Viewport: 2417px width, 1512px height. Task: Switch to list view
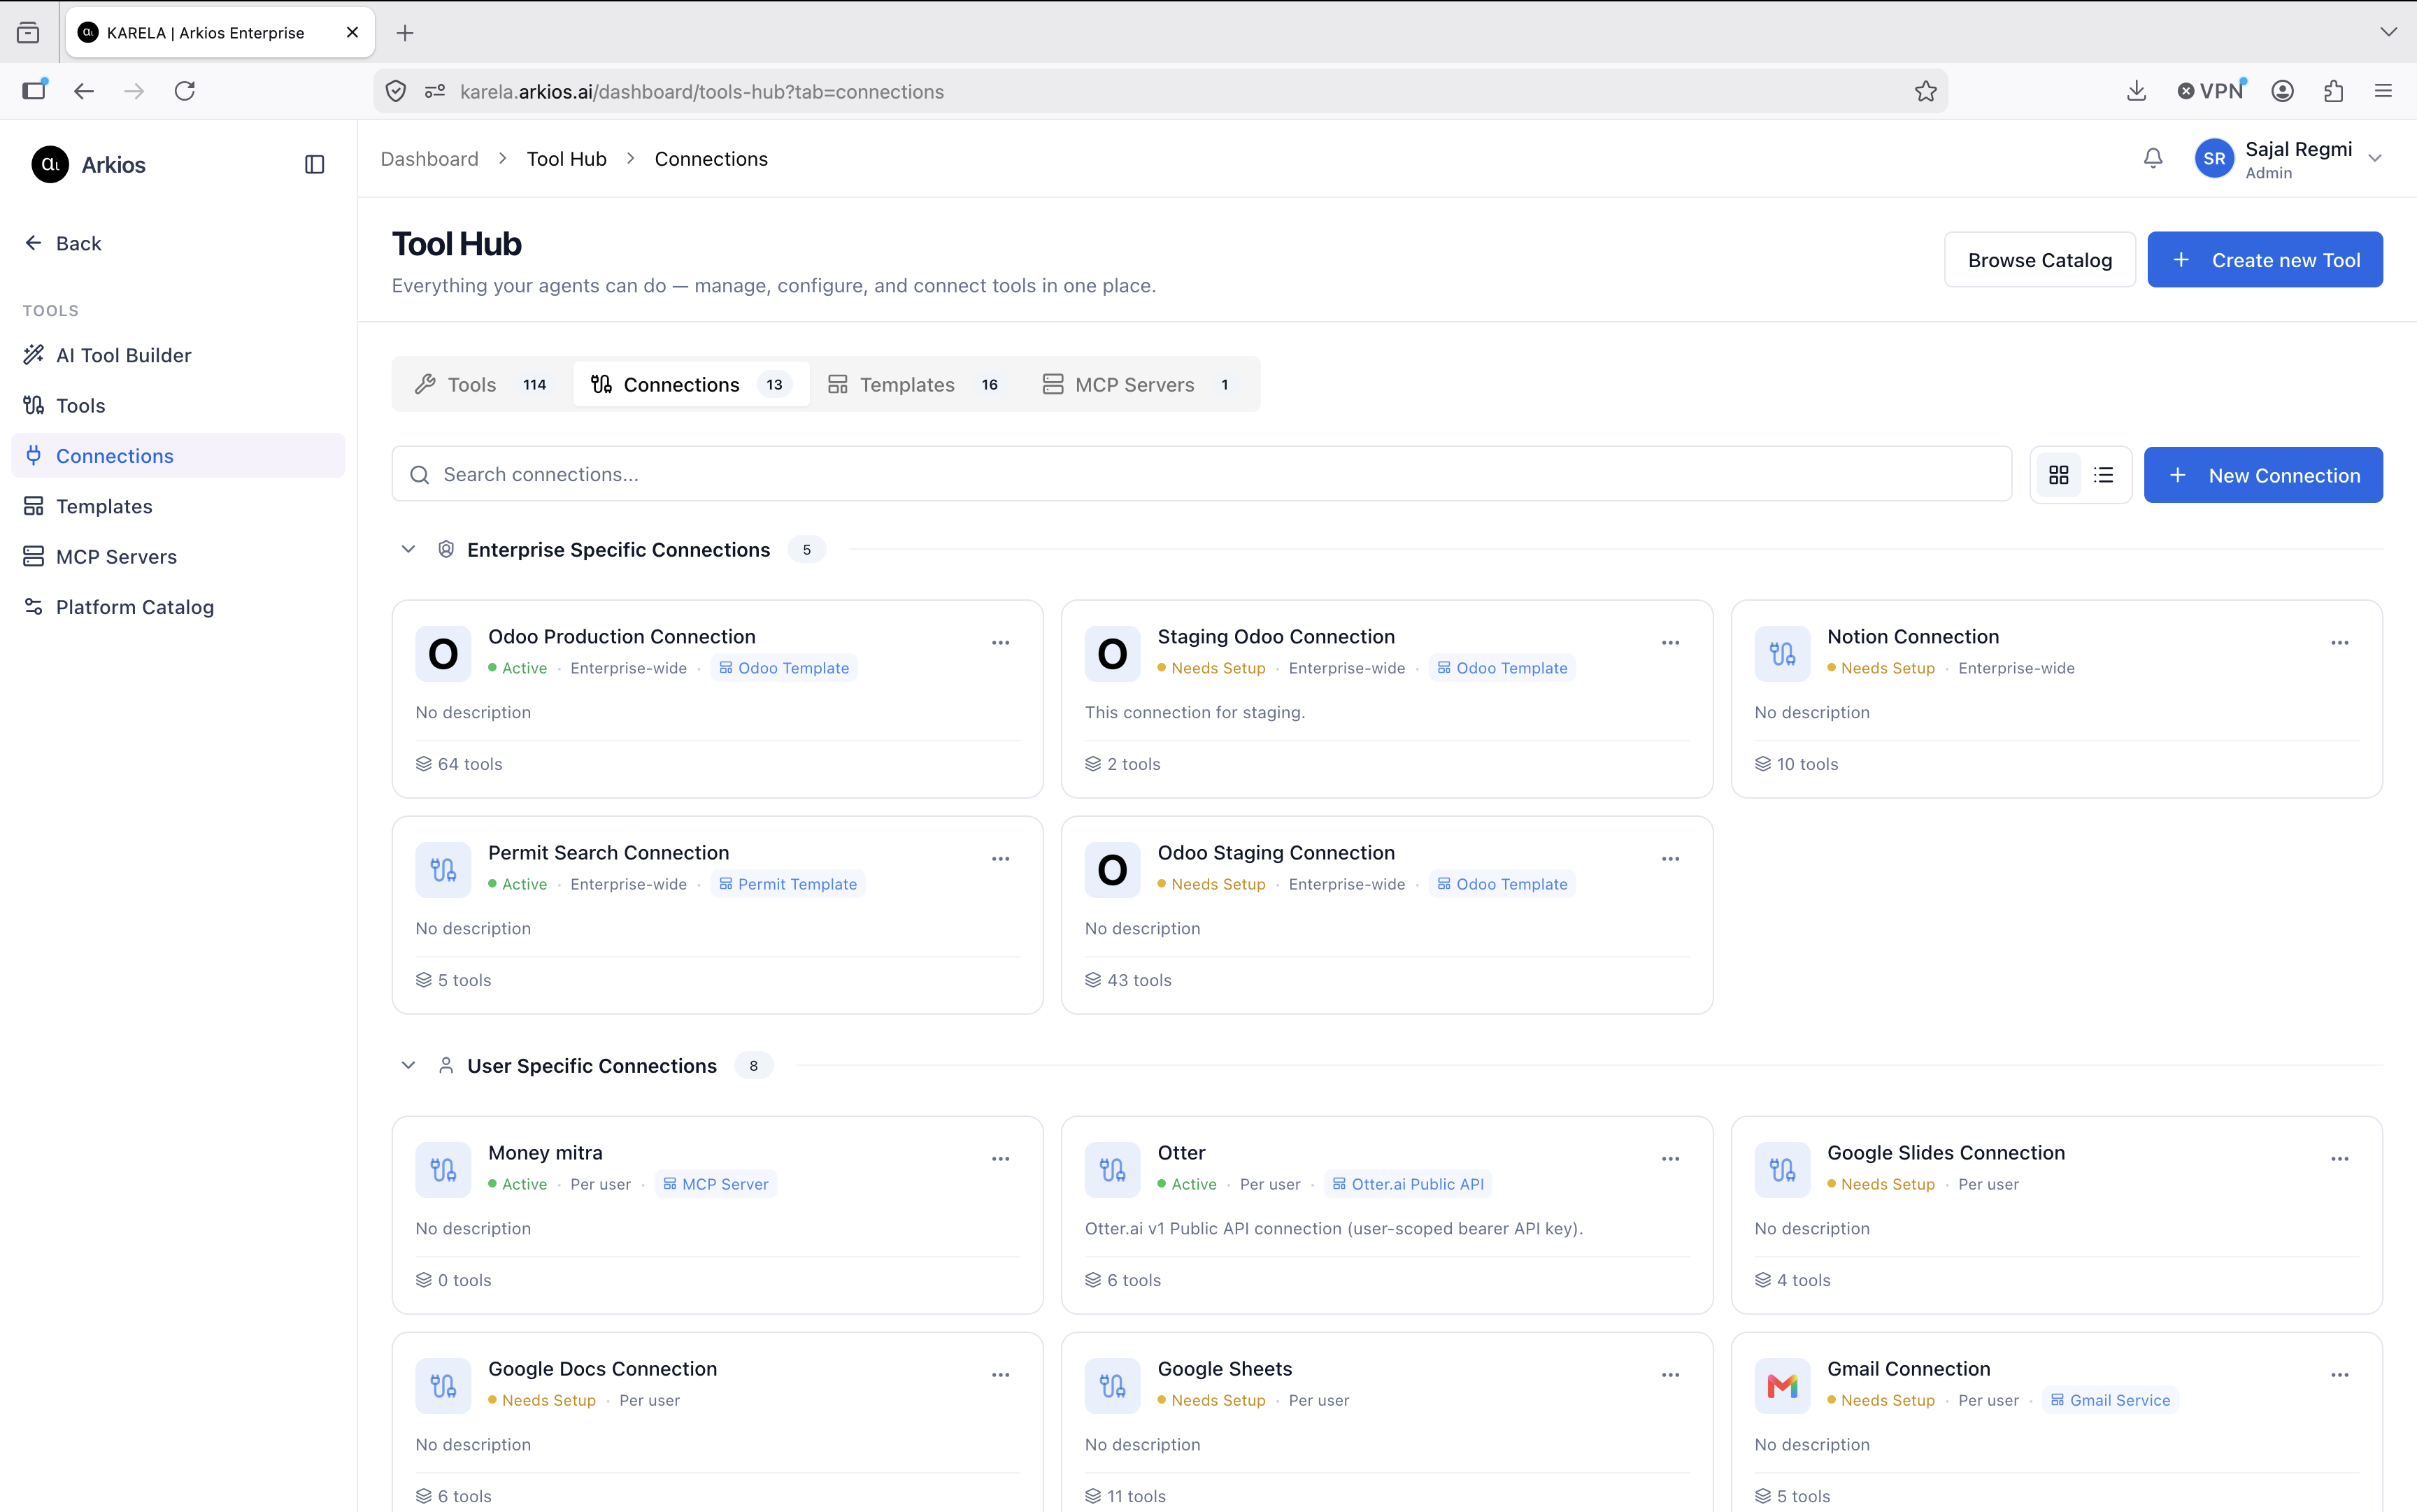(2103, 475)
